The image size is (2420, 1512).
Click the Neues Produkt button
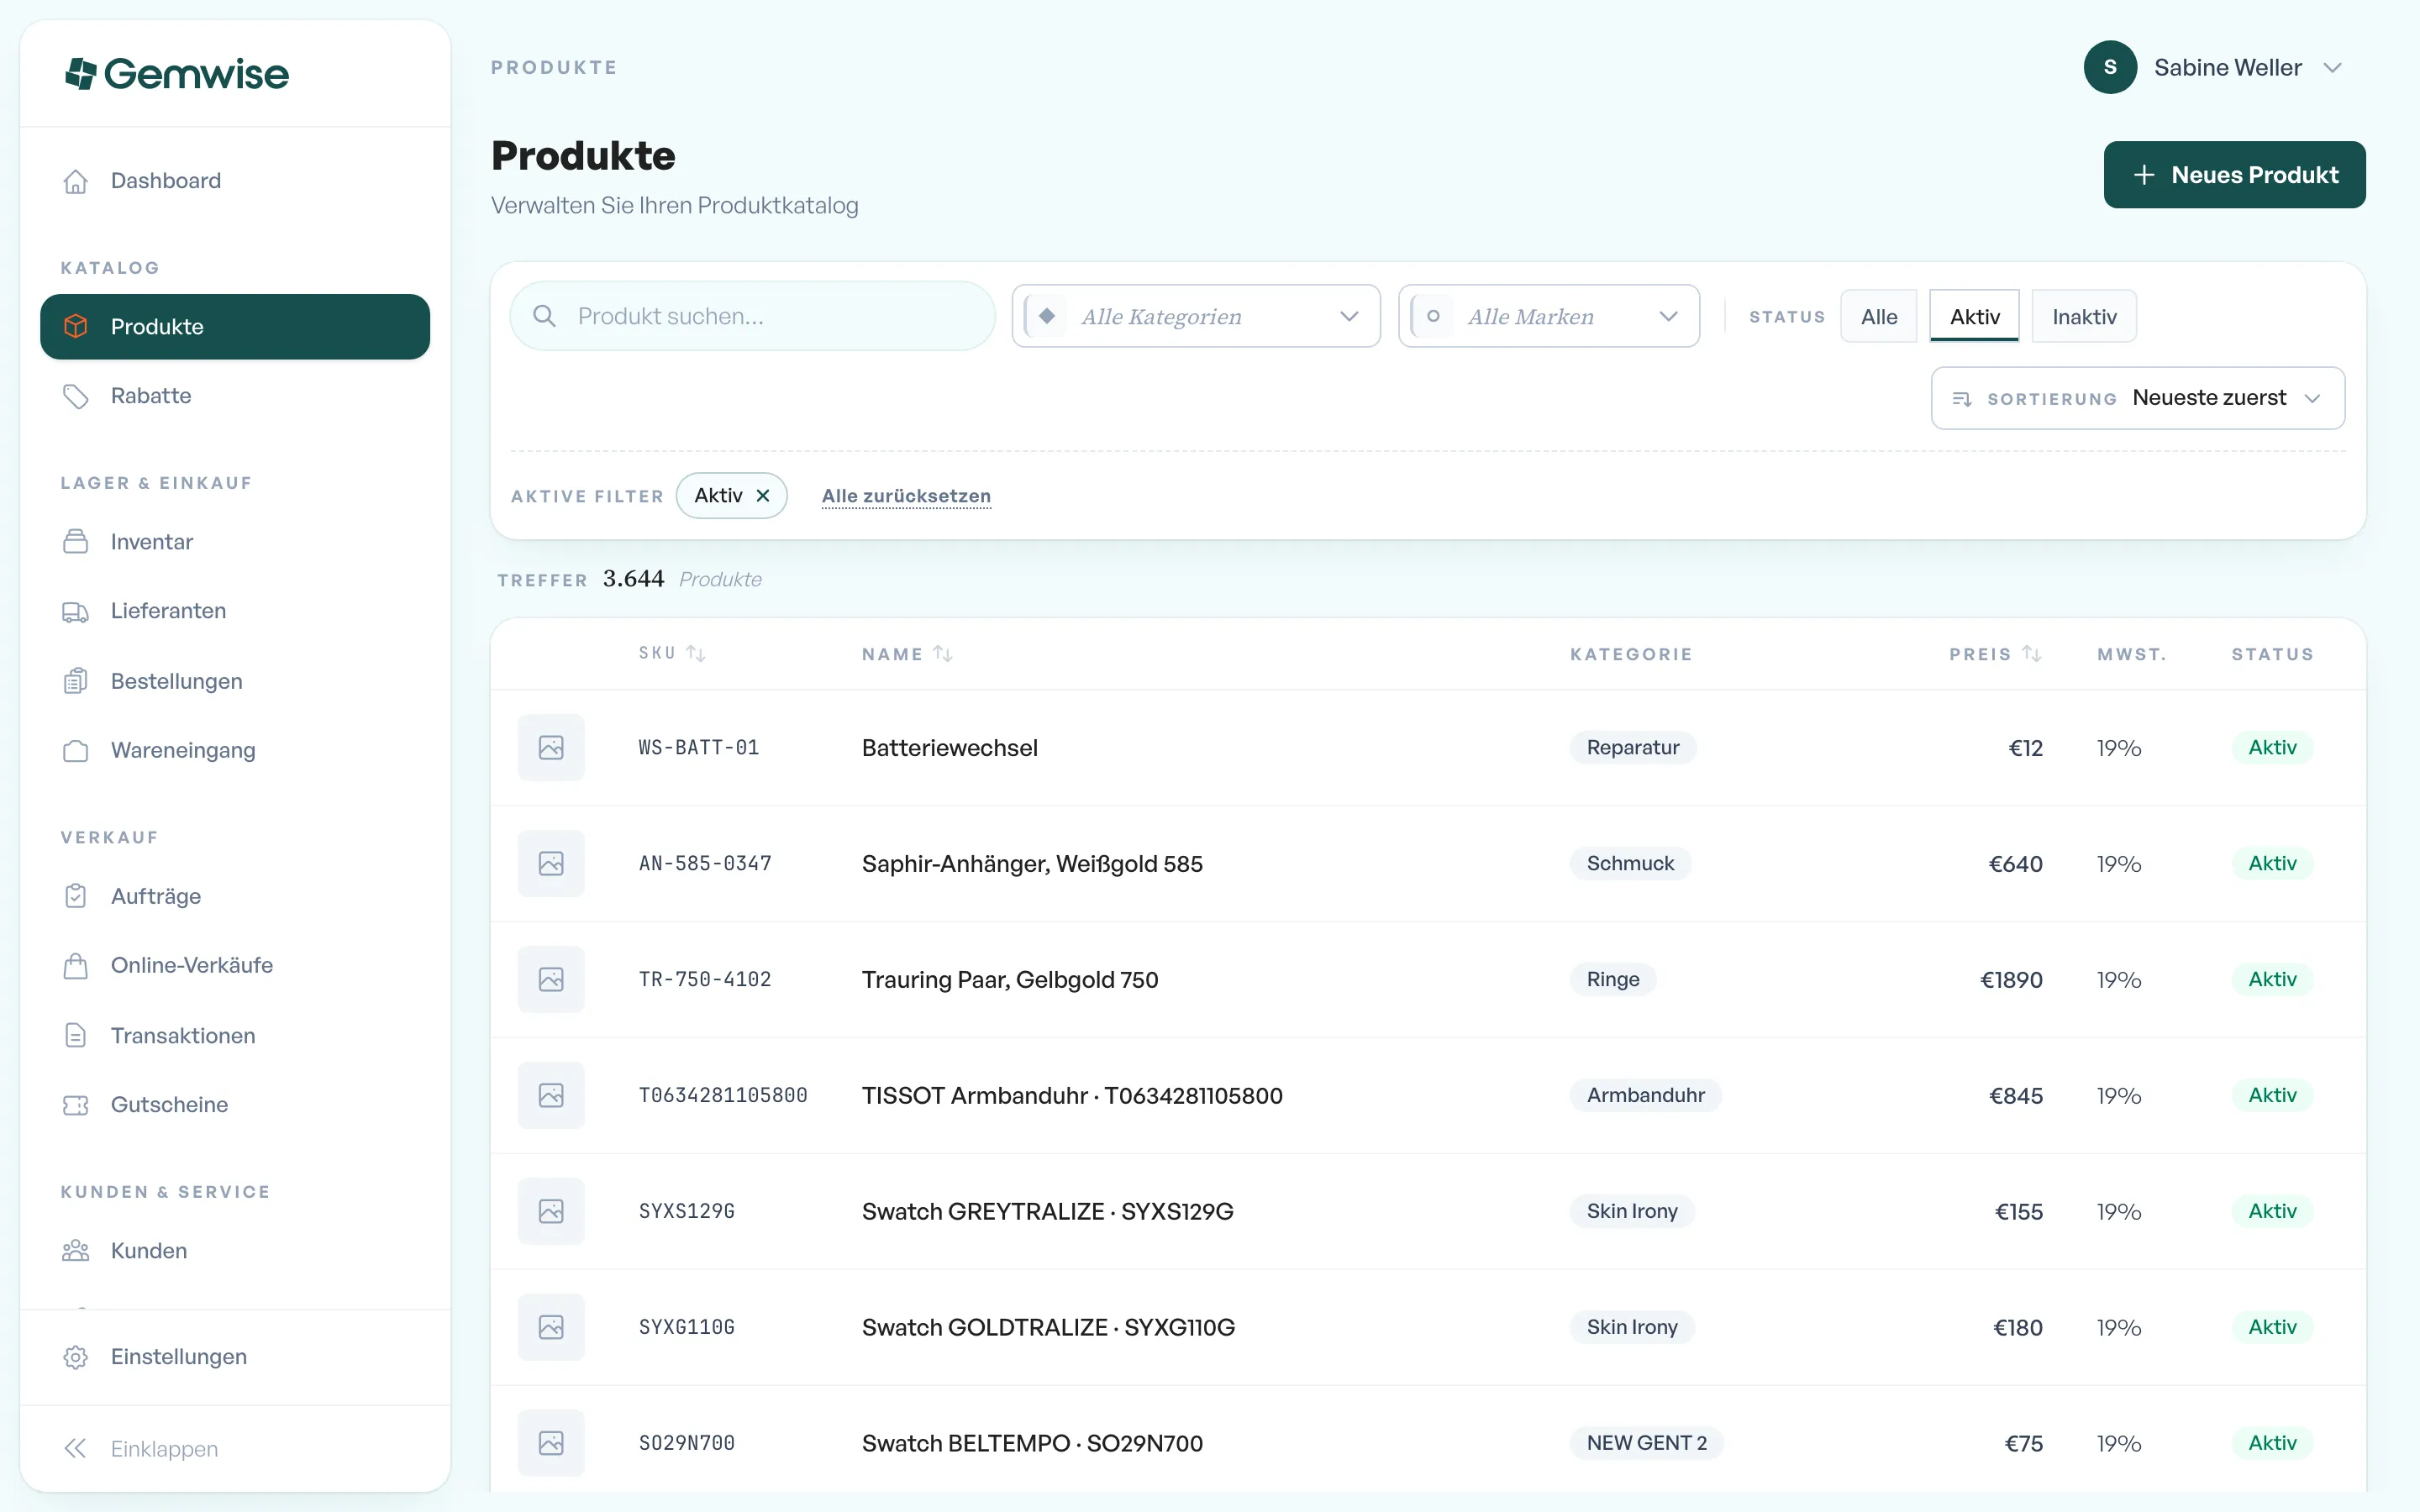point(2234,175)
